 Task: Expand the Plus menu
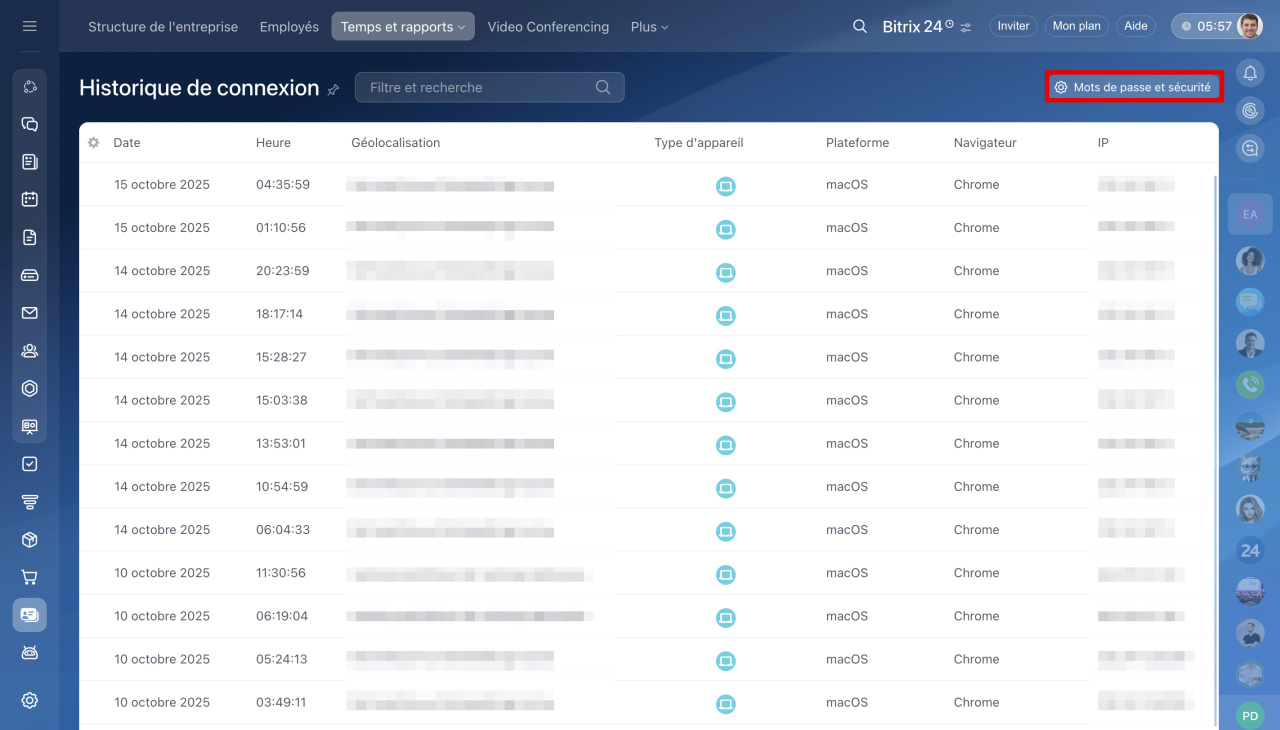click(649, 27)
